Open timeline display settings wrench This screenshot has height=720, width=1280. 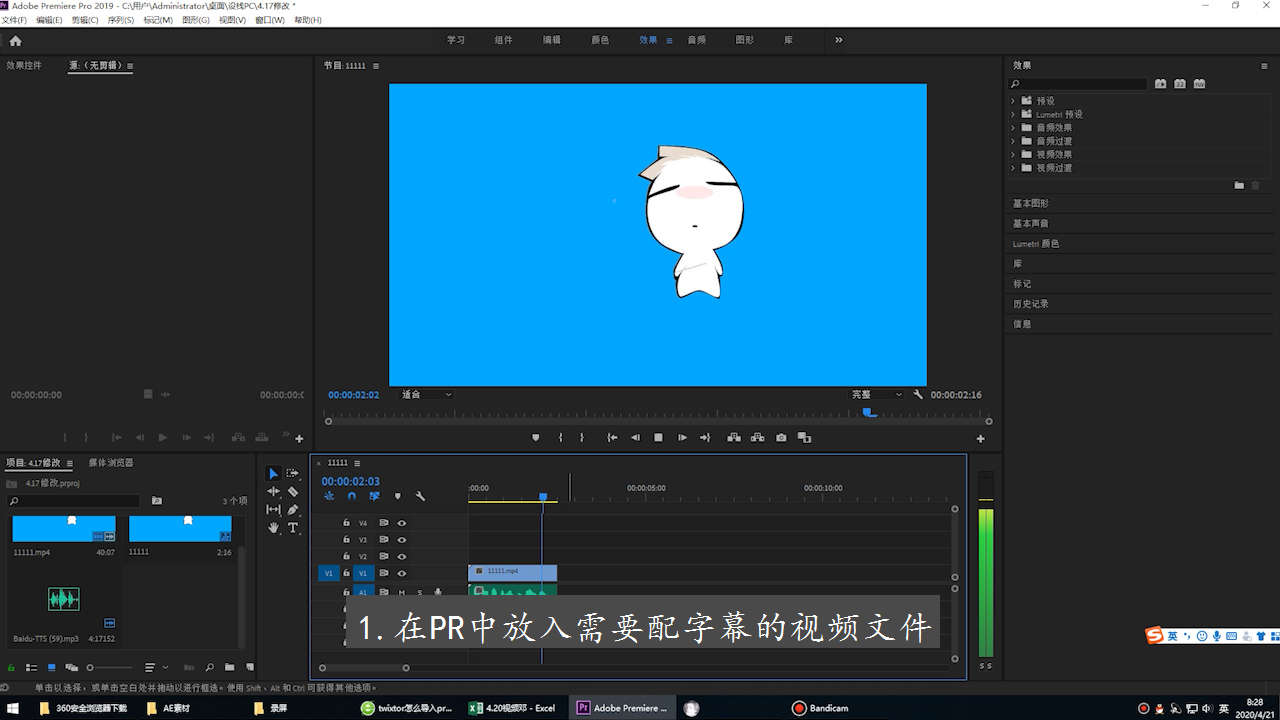tap(420, 496)
